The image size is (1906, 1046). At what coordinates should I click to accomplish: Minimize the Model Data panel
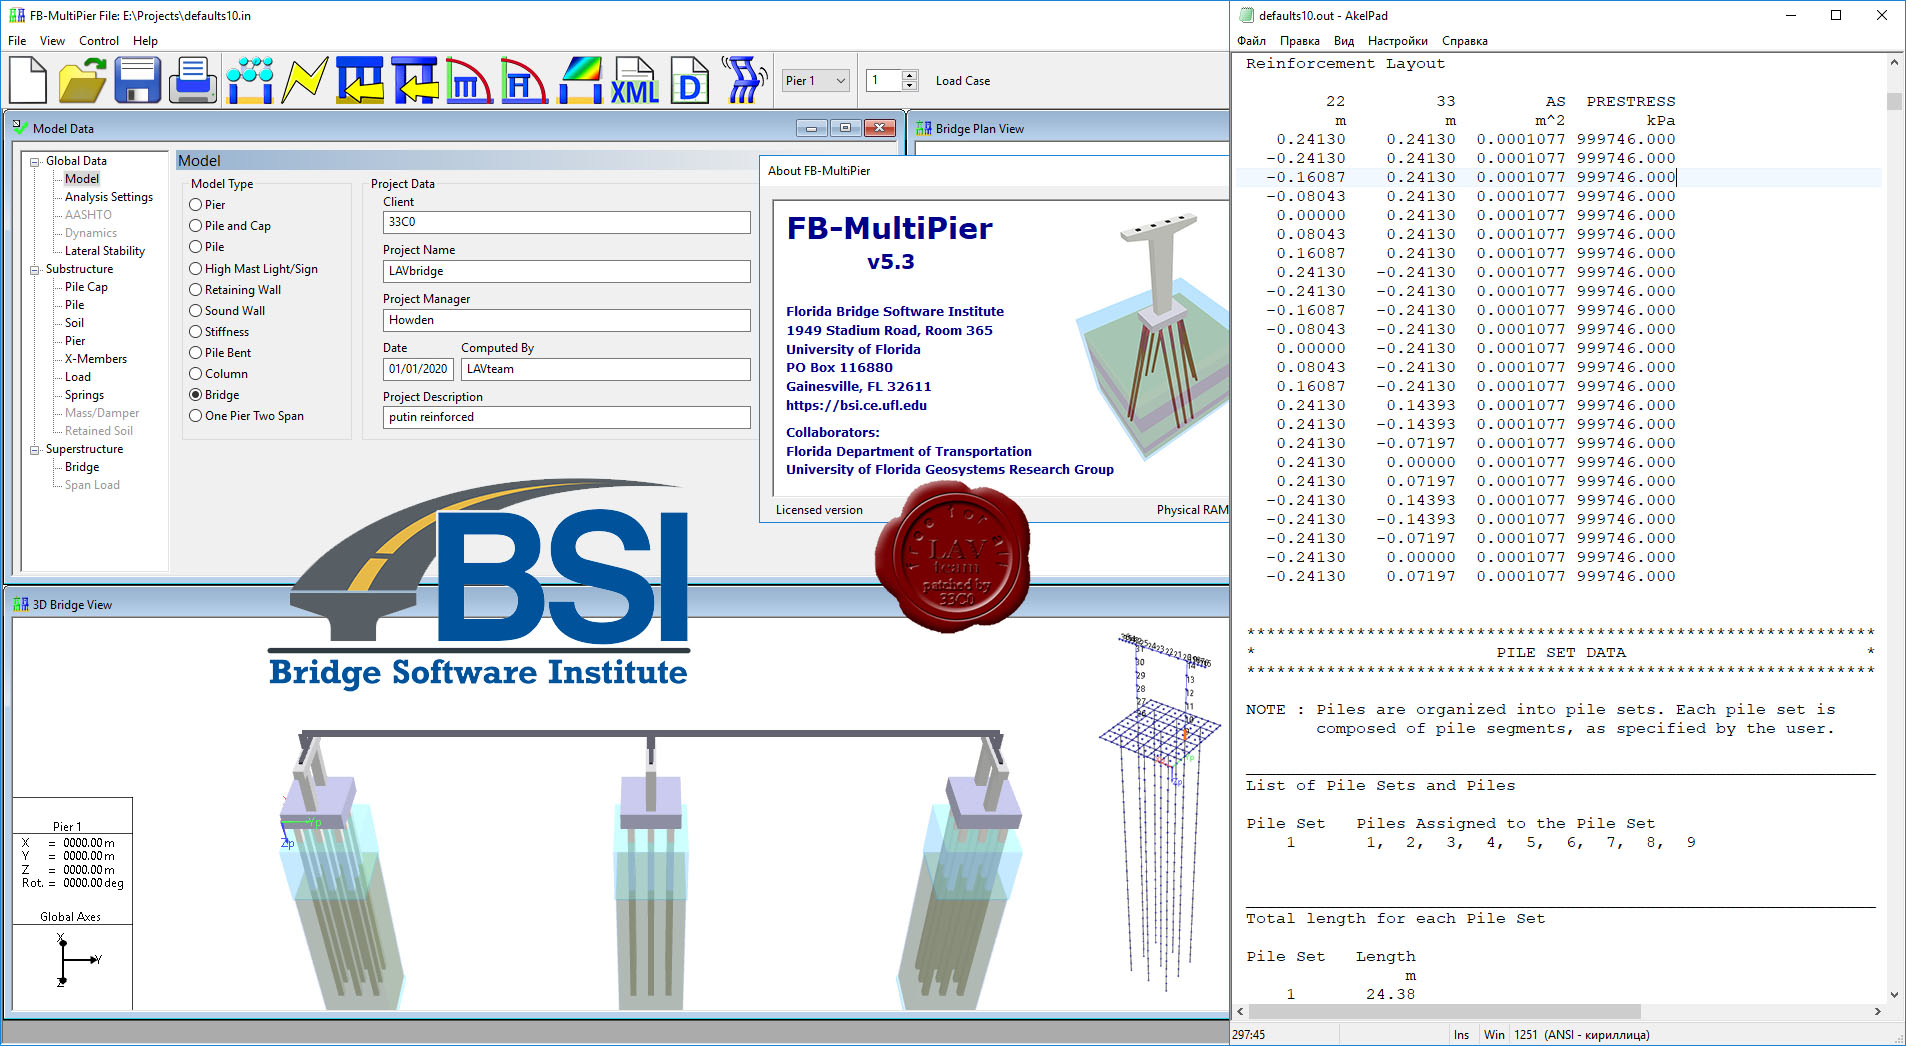point(811,128)
